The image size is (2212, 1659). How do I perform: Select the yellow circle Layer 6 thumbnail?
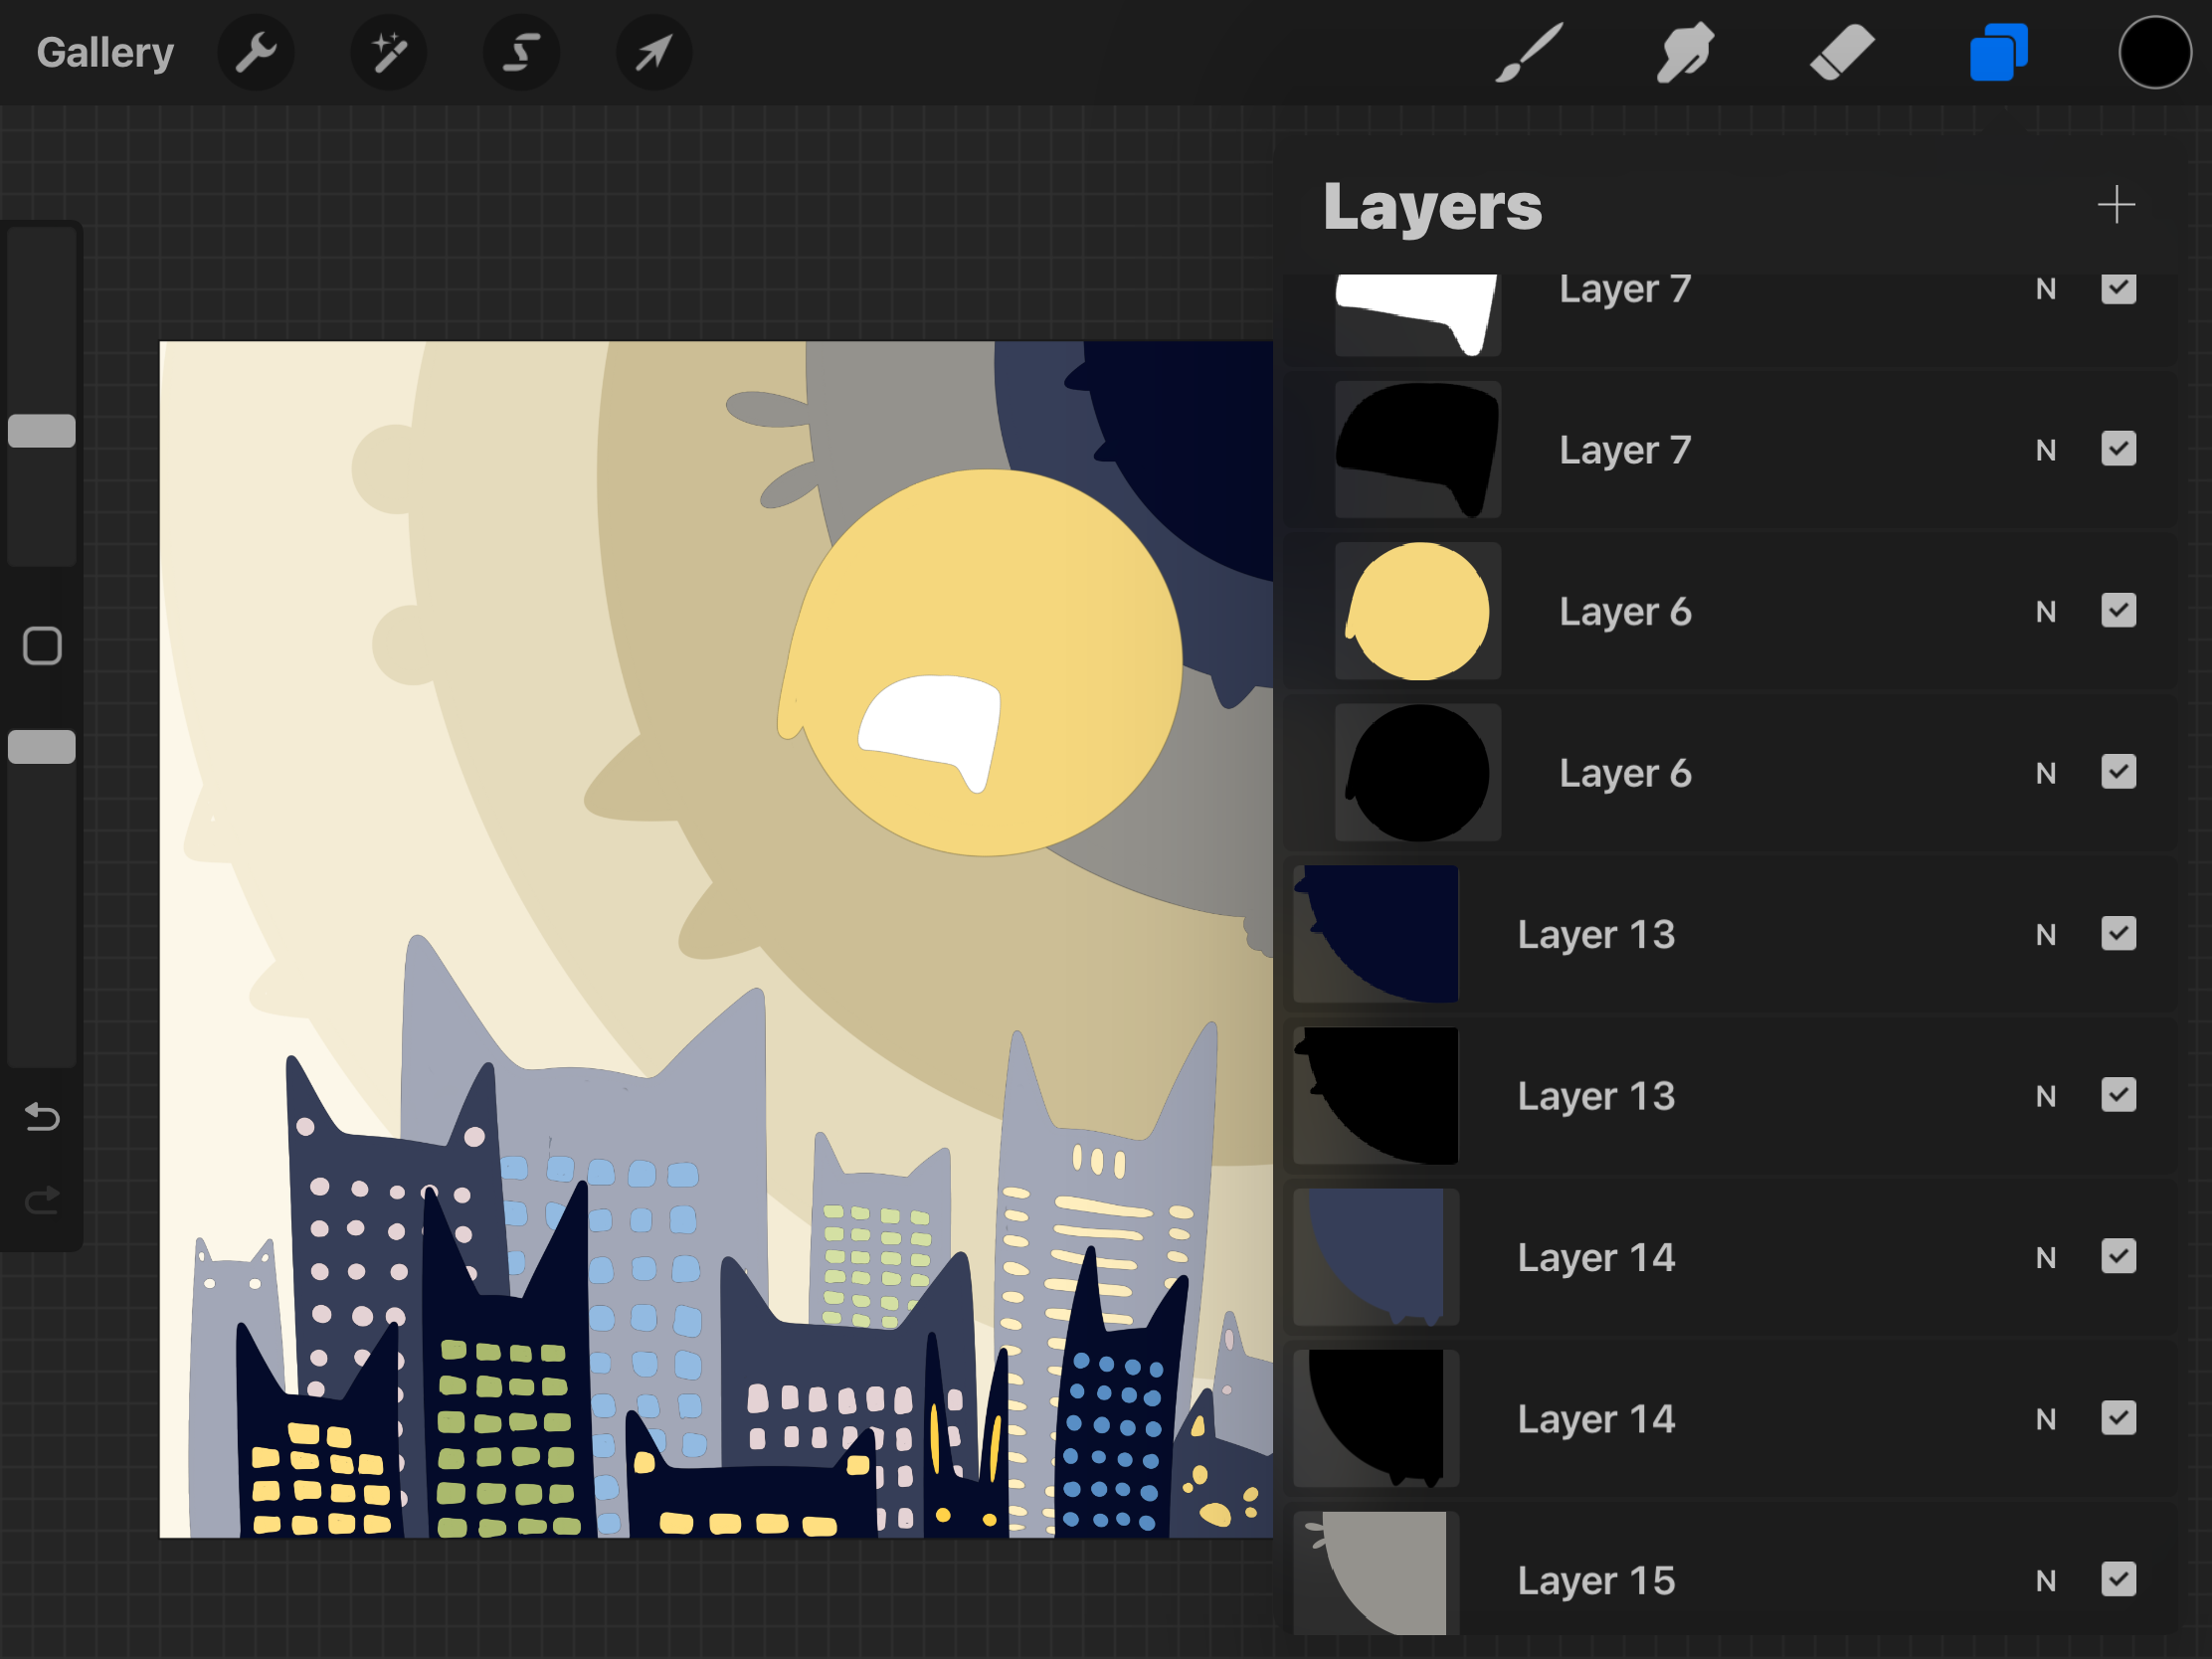[x=1417, y=611]
